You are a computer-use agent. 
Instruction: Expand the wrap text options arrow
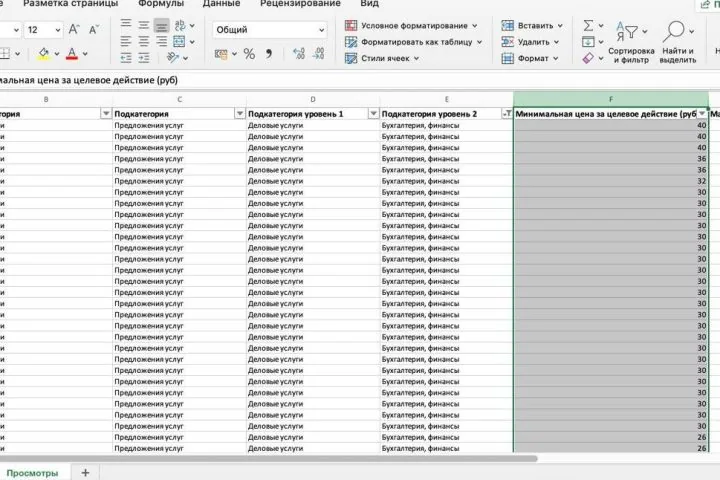coord(192,26)
